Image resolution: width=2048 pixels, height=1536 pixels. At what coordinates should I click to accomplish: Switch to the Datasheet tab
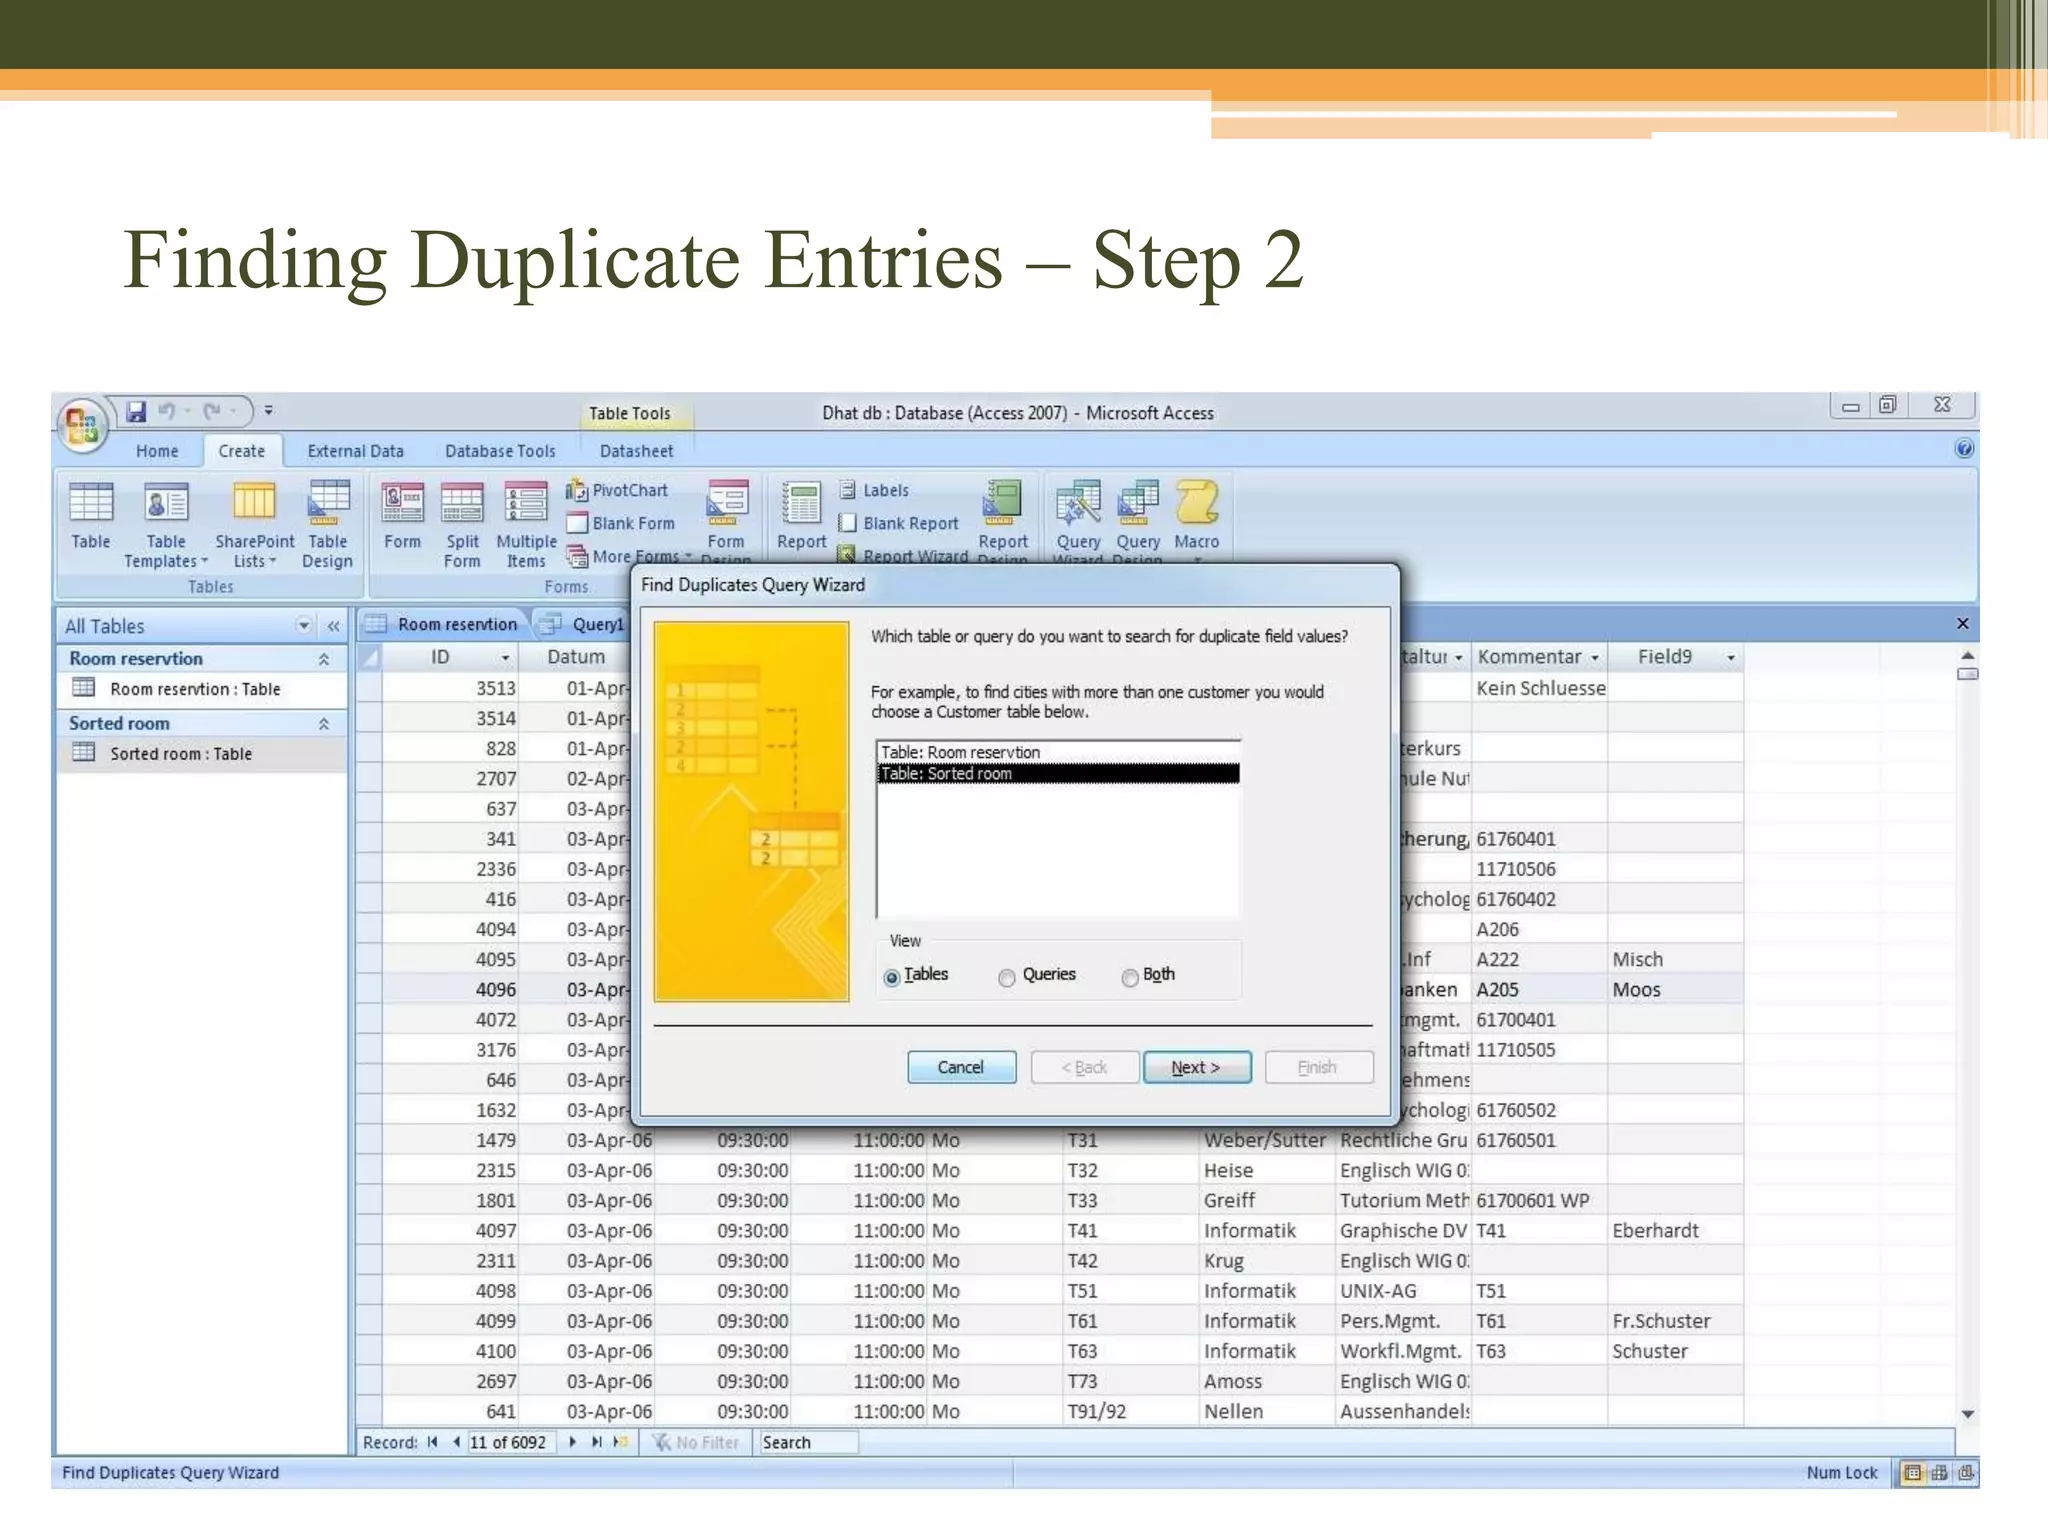[x=636, y=451]
